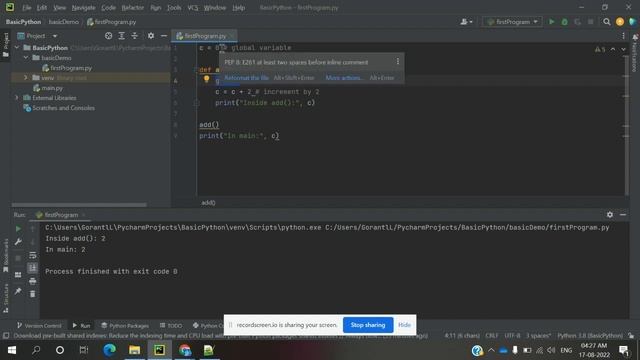Open Search Everywhere magnifier icon

pyautogui.click(x=607, y=22)
